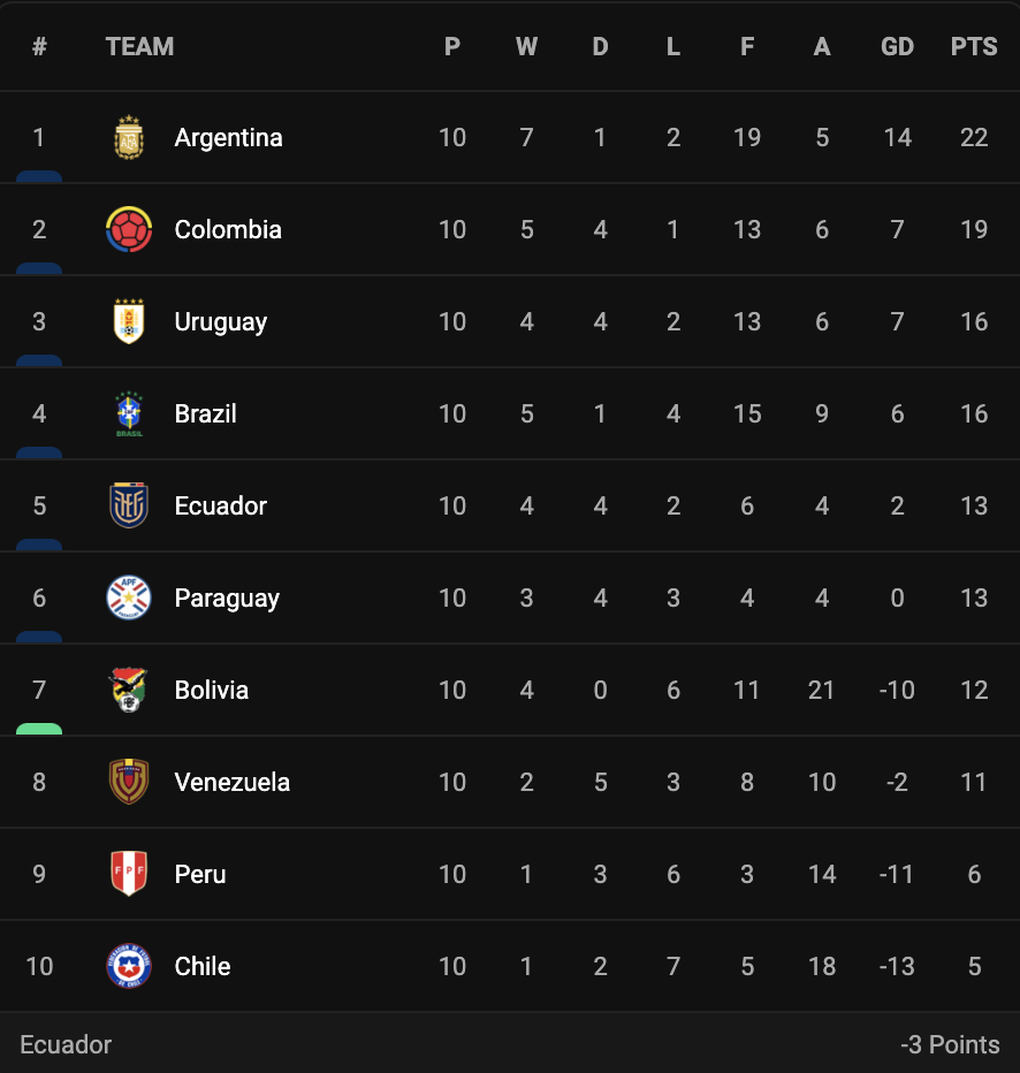The height and width of the screenshot is (1073, 1020).
Task: Sort table by PTS column header
Action: (x=973, y=47)
